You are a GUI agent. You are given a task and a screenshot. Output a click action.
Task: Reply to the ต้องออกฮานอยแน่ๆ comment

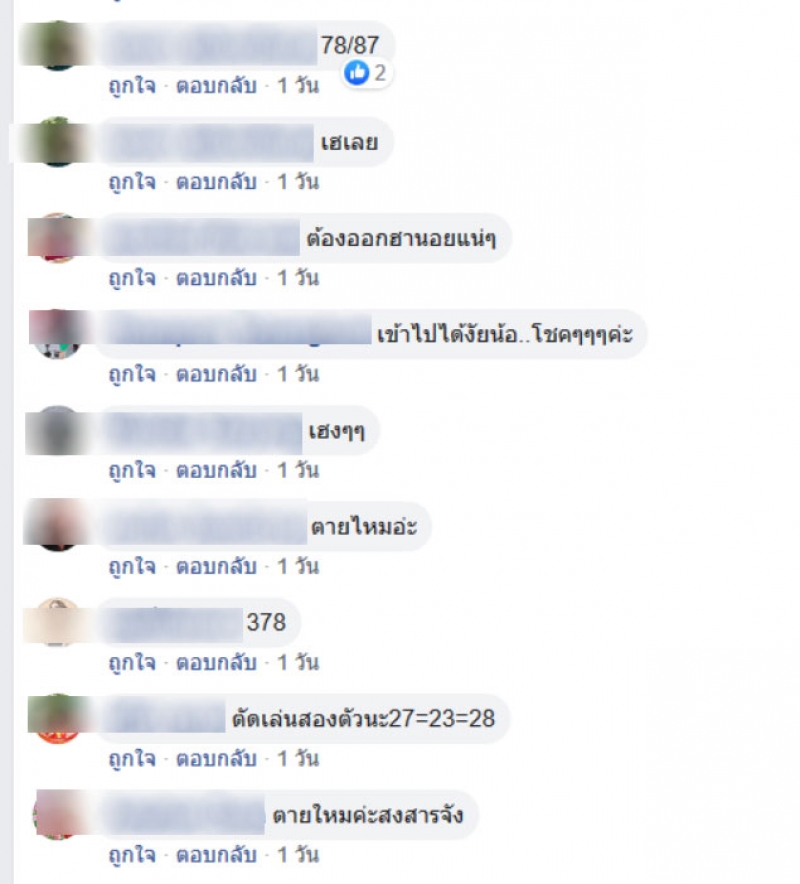pos(216,278)
